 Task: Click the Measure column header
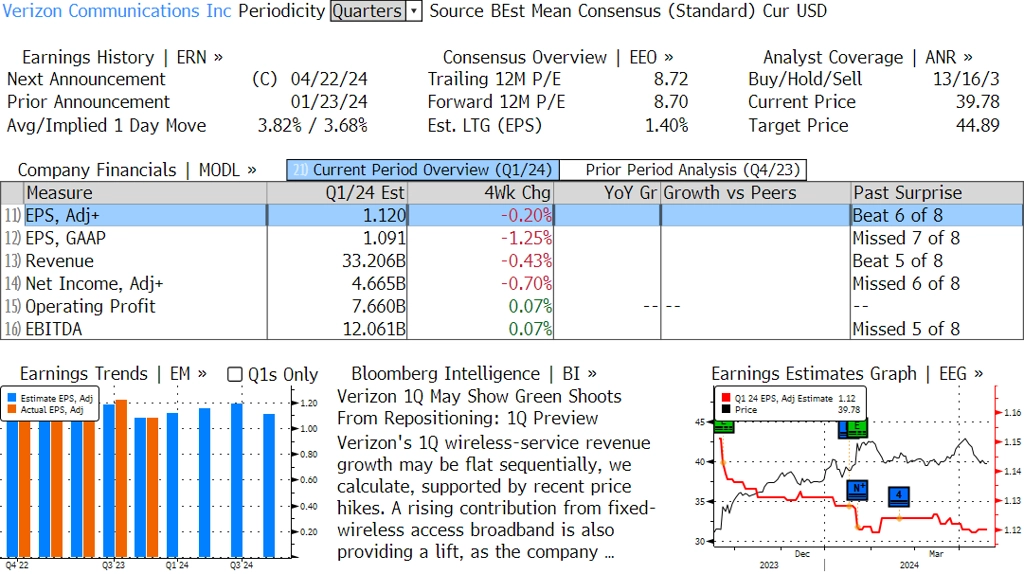point(145,193)
